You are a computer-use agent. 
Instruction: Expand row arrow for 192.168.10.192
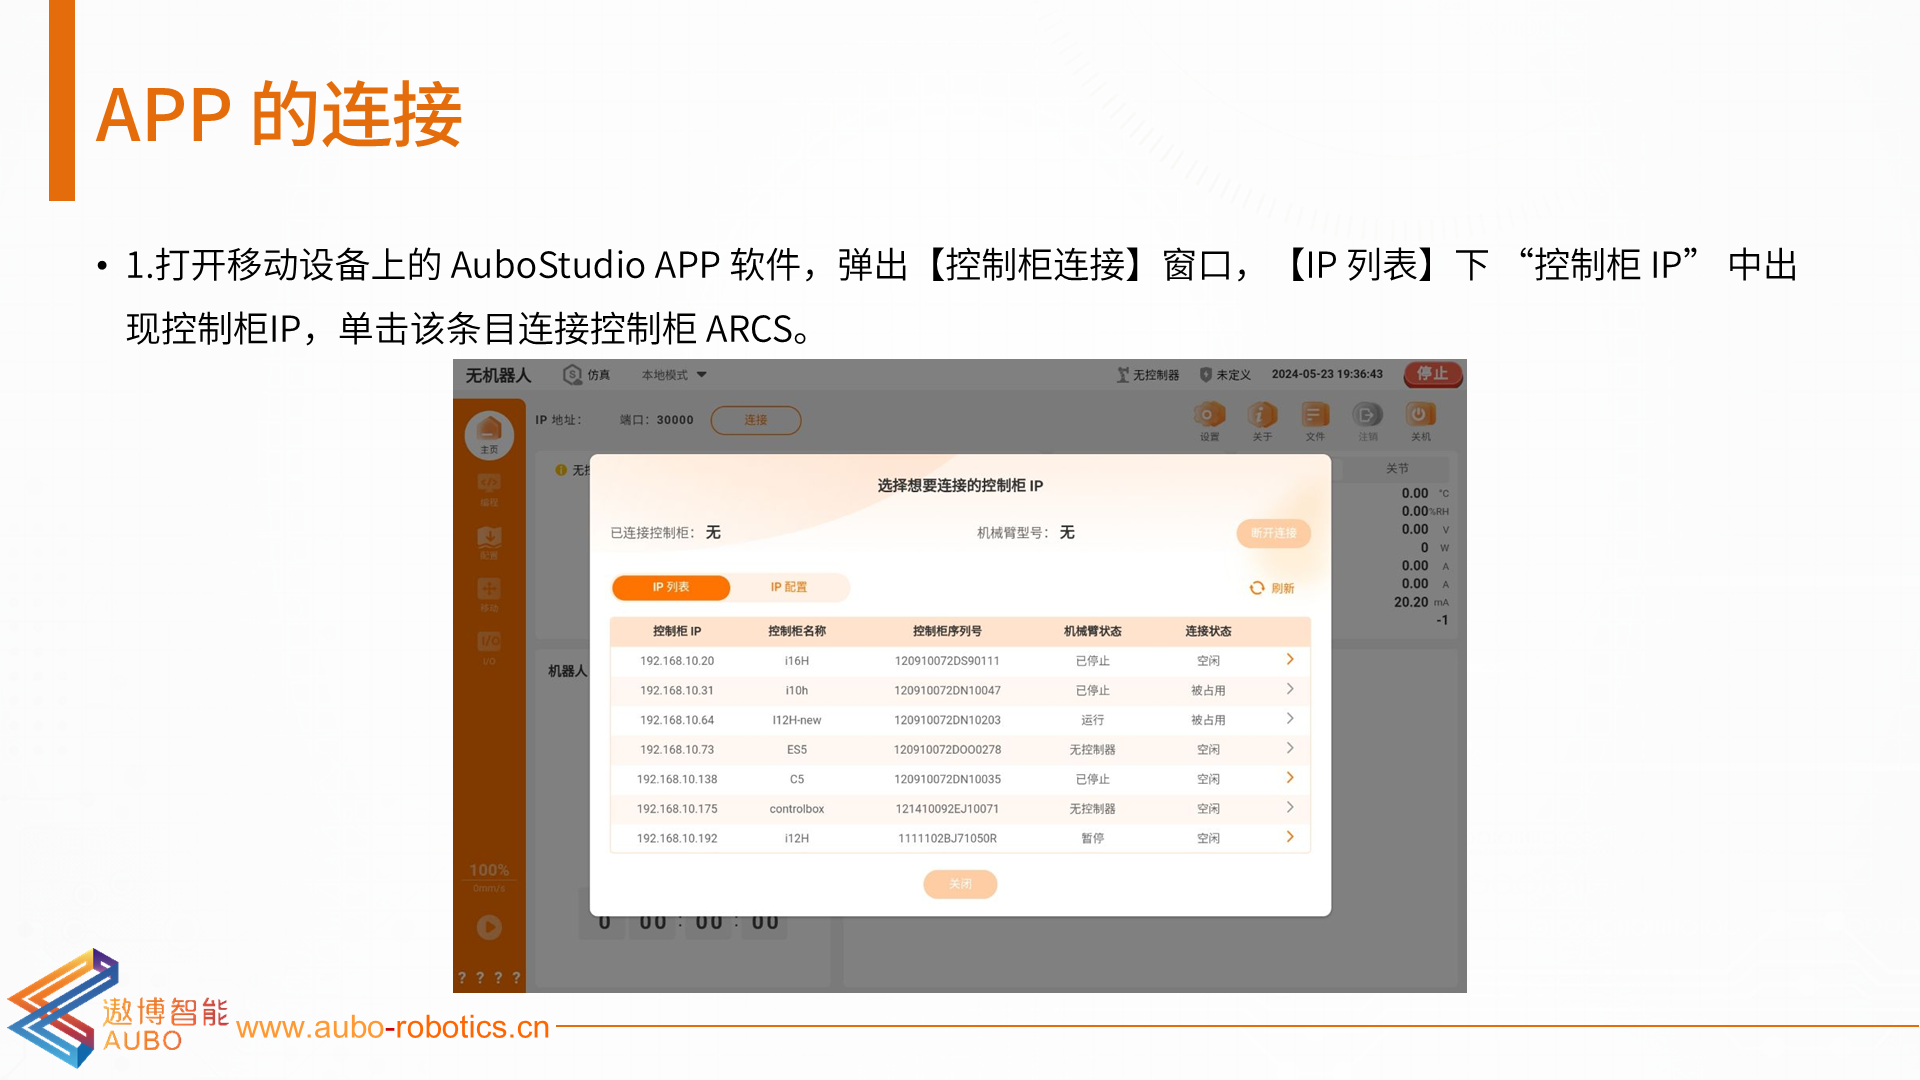pyautogui.click(x=1290, y=837)
